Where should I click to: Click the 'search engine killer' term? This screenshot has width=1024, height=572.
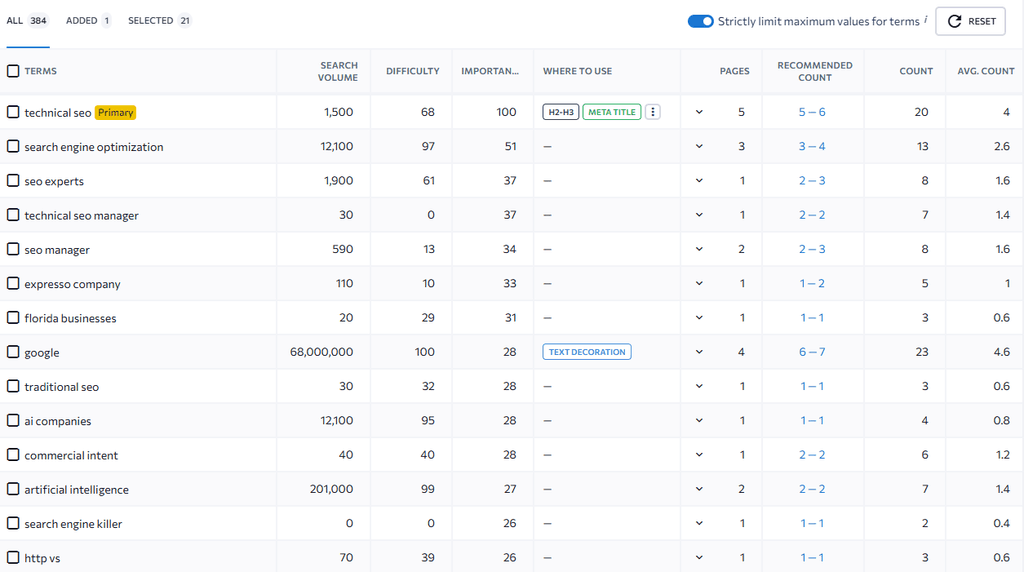click(x=73, y=524)
